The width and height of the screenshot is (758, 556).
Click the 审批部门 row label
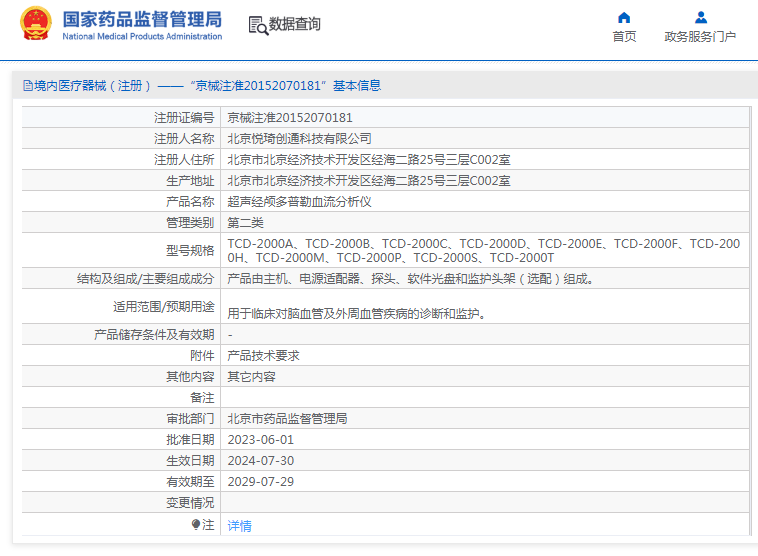click(190, 419)
